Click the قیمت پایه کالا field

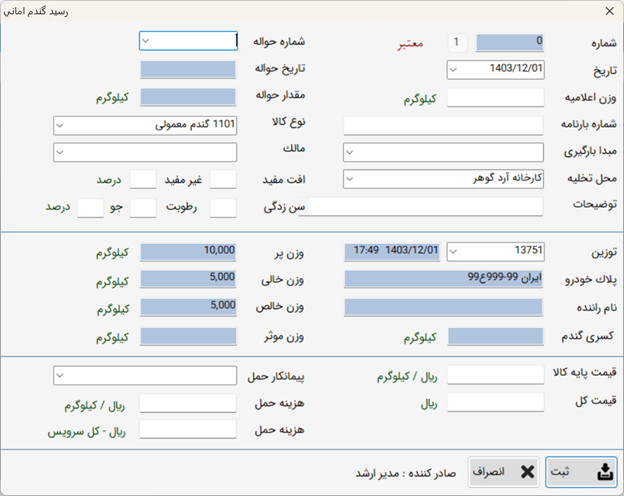(495, 375)
